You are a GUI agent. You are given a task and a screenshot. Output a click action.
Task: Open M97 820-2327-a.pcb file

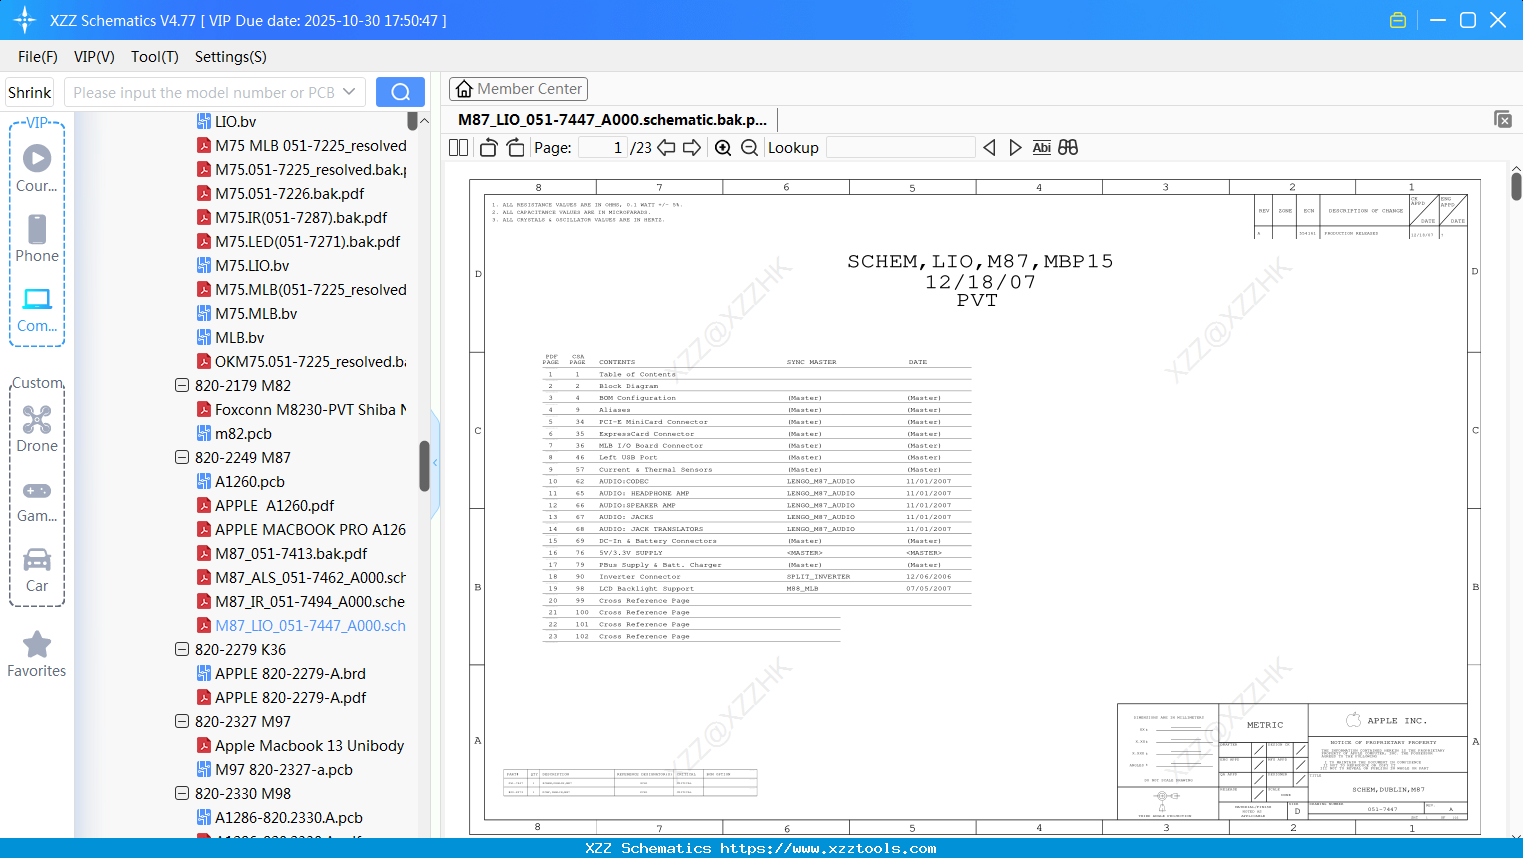pyautogui.click(x=284, y=770)
